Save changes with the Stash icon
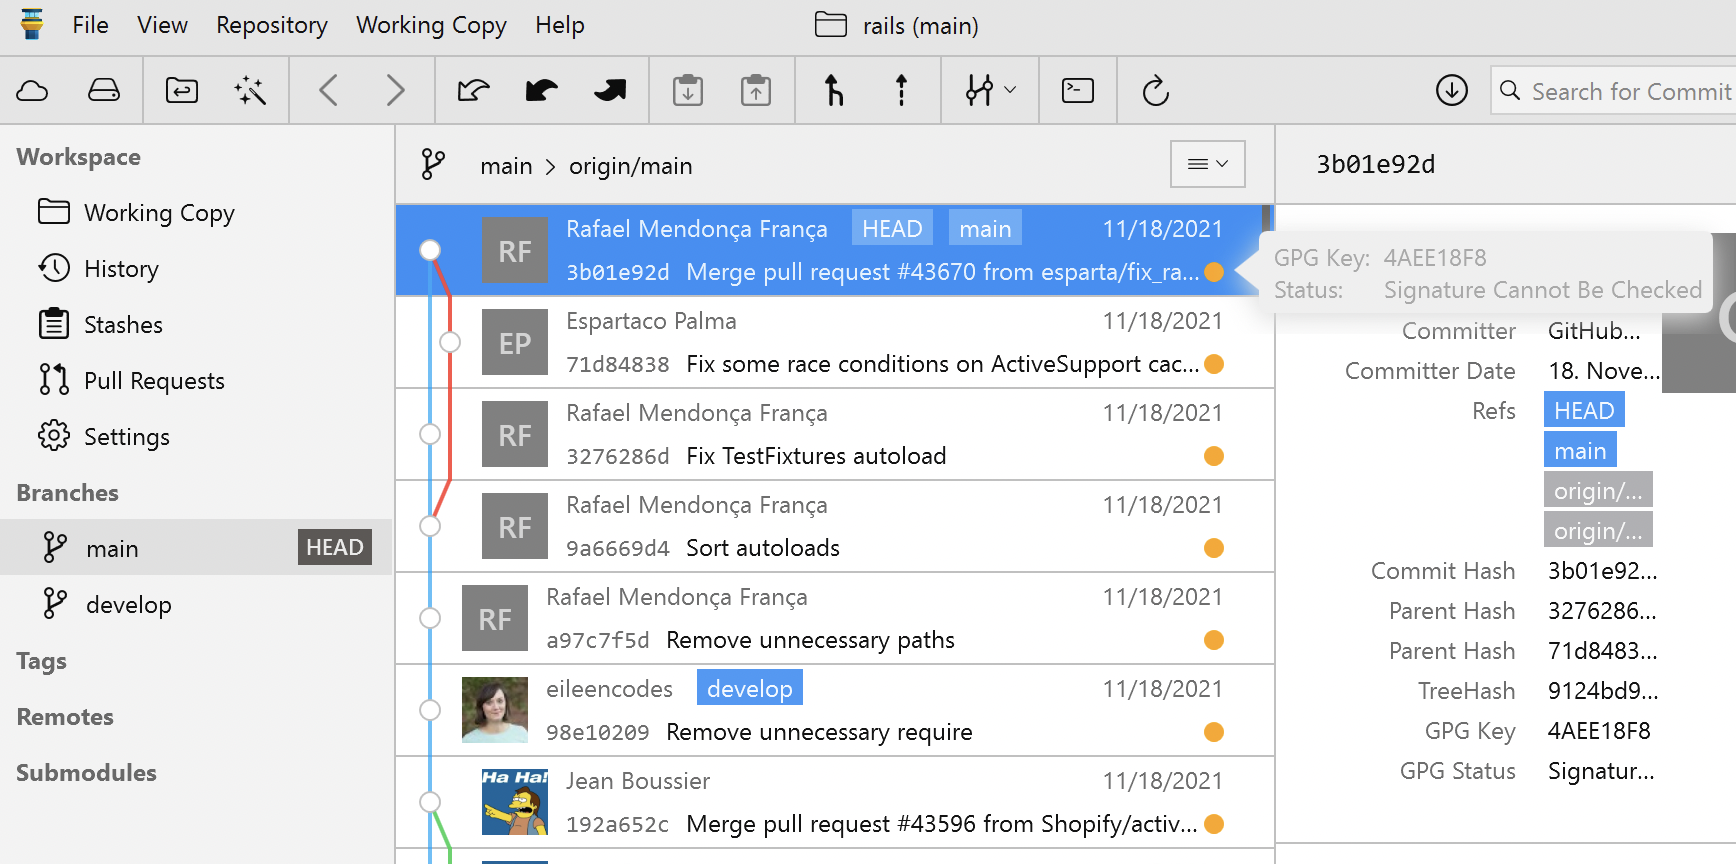The height and width of the screenshot is (864, 1736). pos(688,91)
